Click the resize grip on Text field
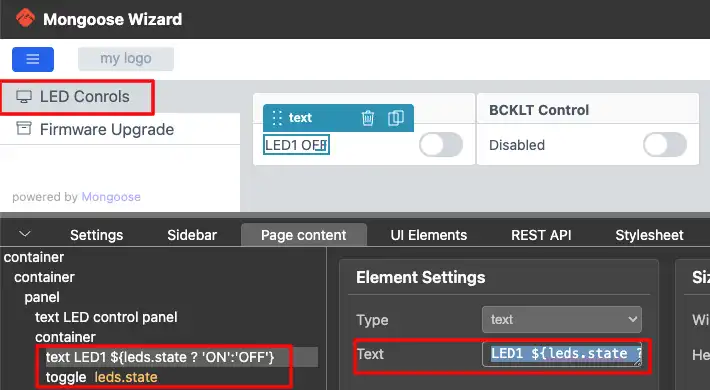The image size is (710, 390). tap(638, 362)
